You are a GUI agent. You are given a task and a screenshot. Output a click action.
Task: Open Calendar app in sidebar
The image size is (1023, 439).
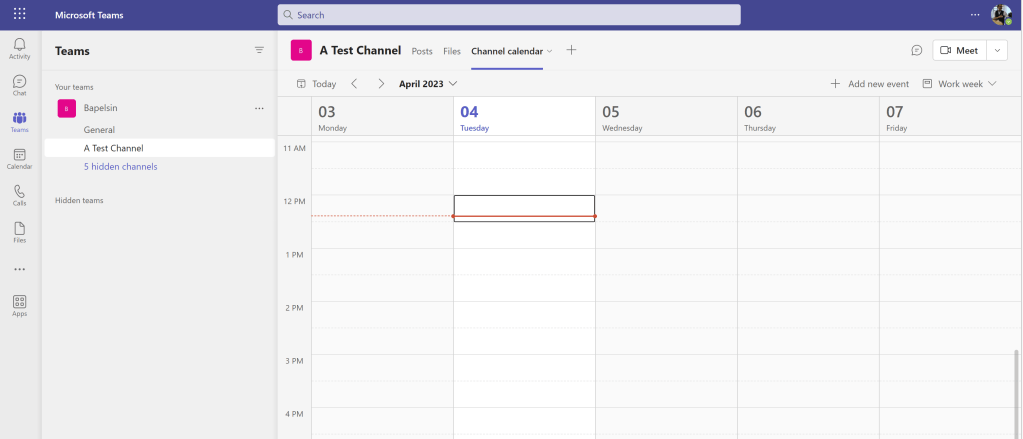pyautogui.click(x=19, y=158)
